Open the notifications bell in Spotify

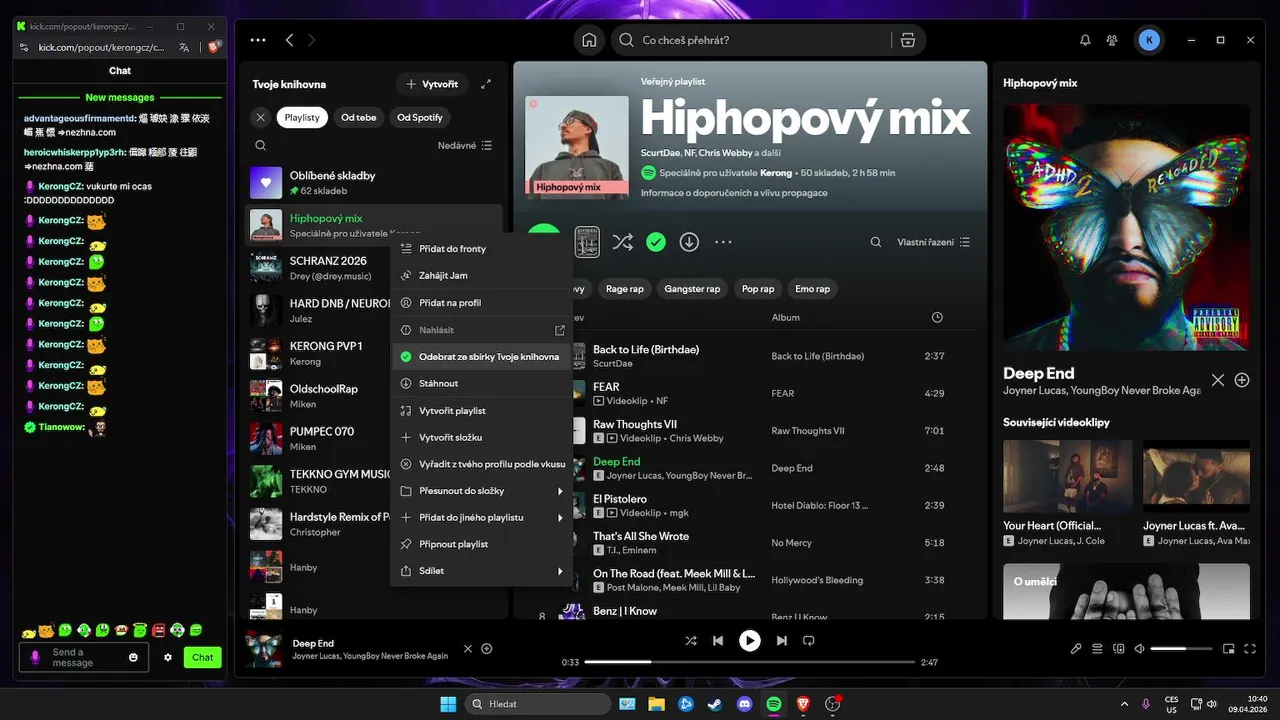[1085, 40]
